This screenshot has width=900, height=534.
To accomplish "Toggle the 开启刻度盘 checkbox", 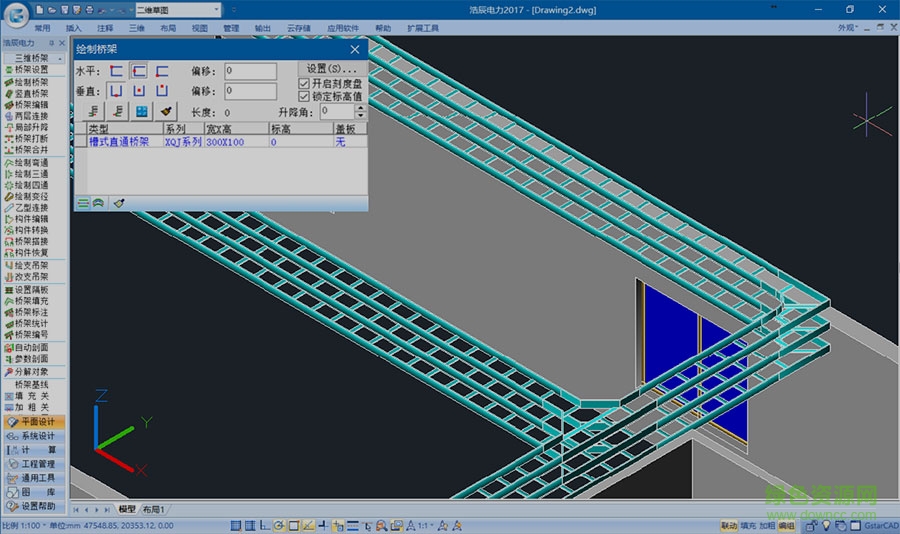I will click(305, 83).
